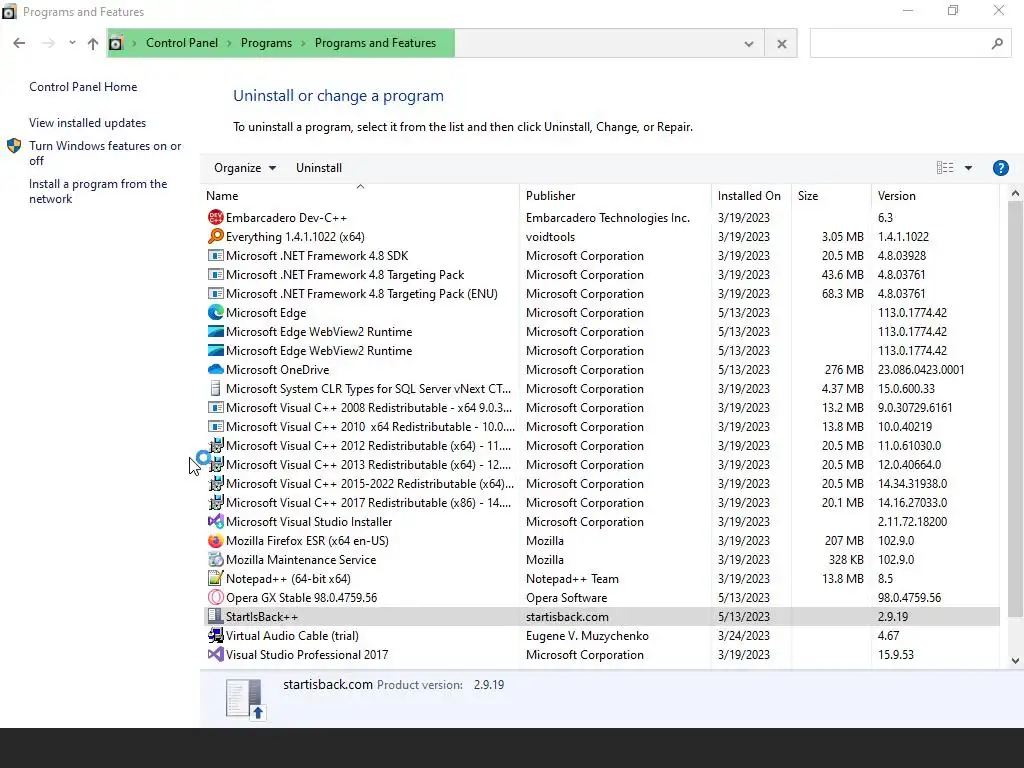Click version 23.086.0423.0001 cell
The width and height of the screenshot is (1024, 768).
click(921, 370)
